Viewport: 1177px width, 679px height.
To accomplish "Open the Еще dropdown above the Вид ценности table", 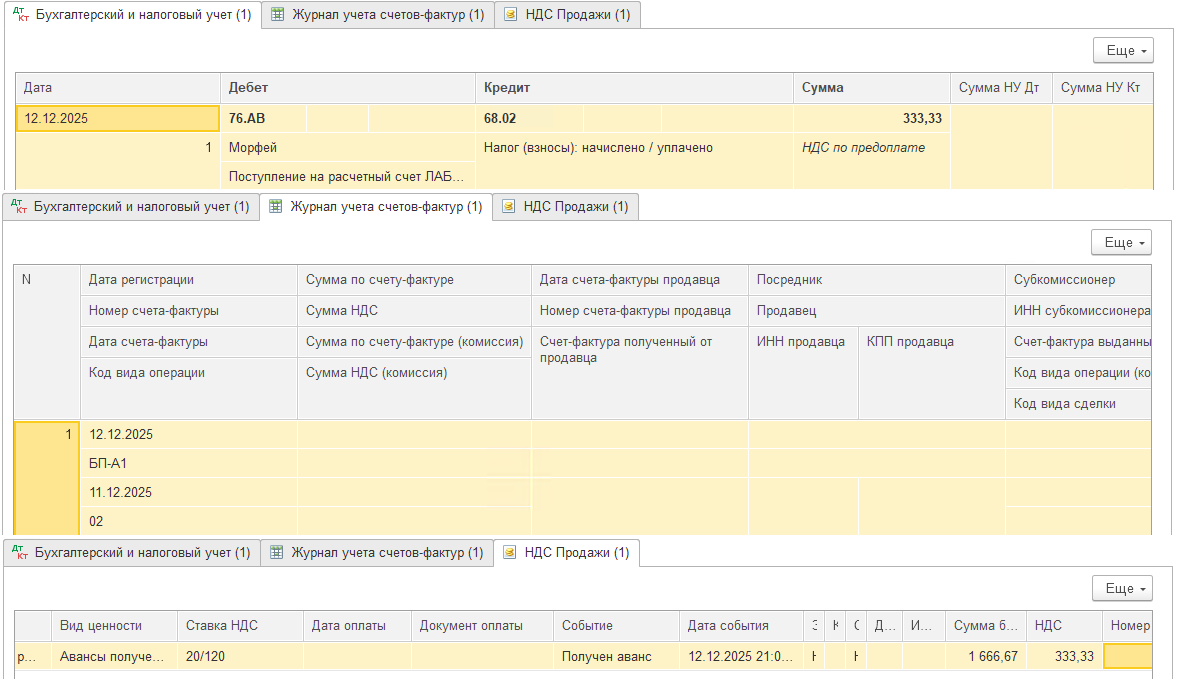I will (x=1122, y=588).
